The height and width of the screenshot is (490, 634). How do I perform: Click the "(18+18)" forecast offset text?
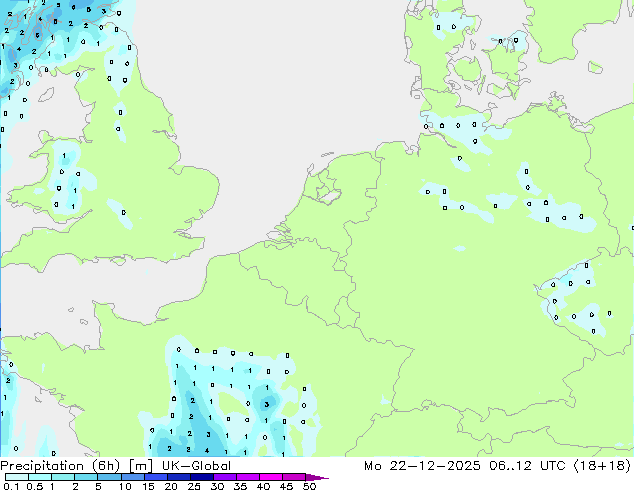pyautogui.click(x=602, y=466)
